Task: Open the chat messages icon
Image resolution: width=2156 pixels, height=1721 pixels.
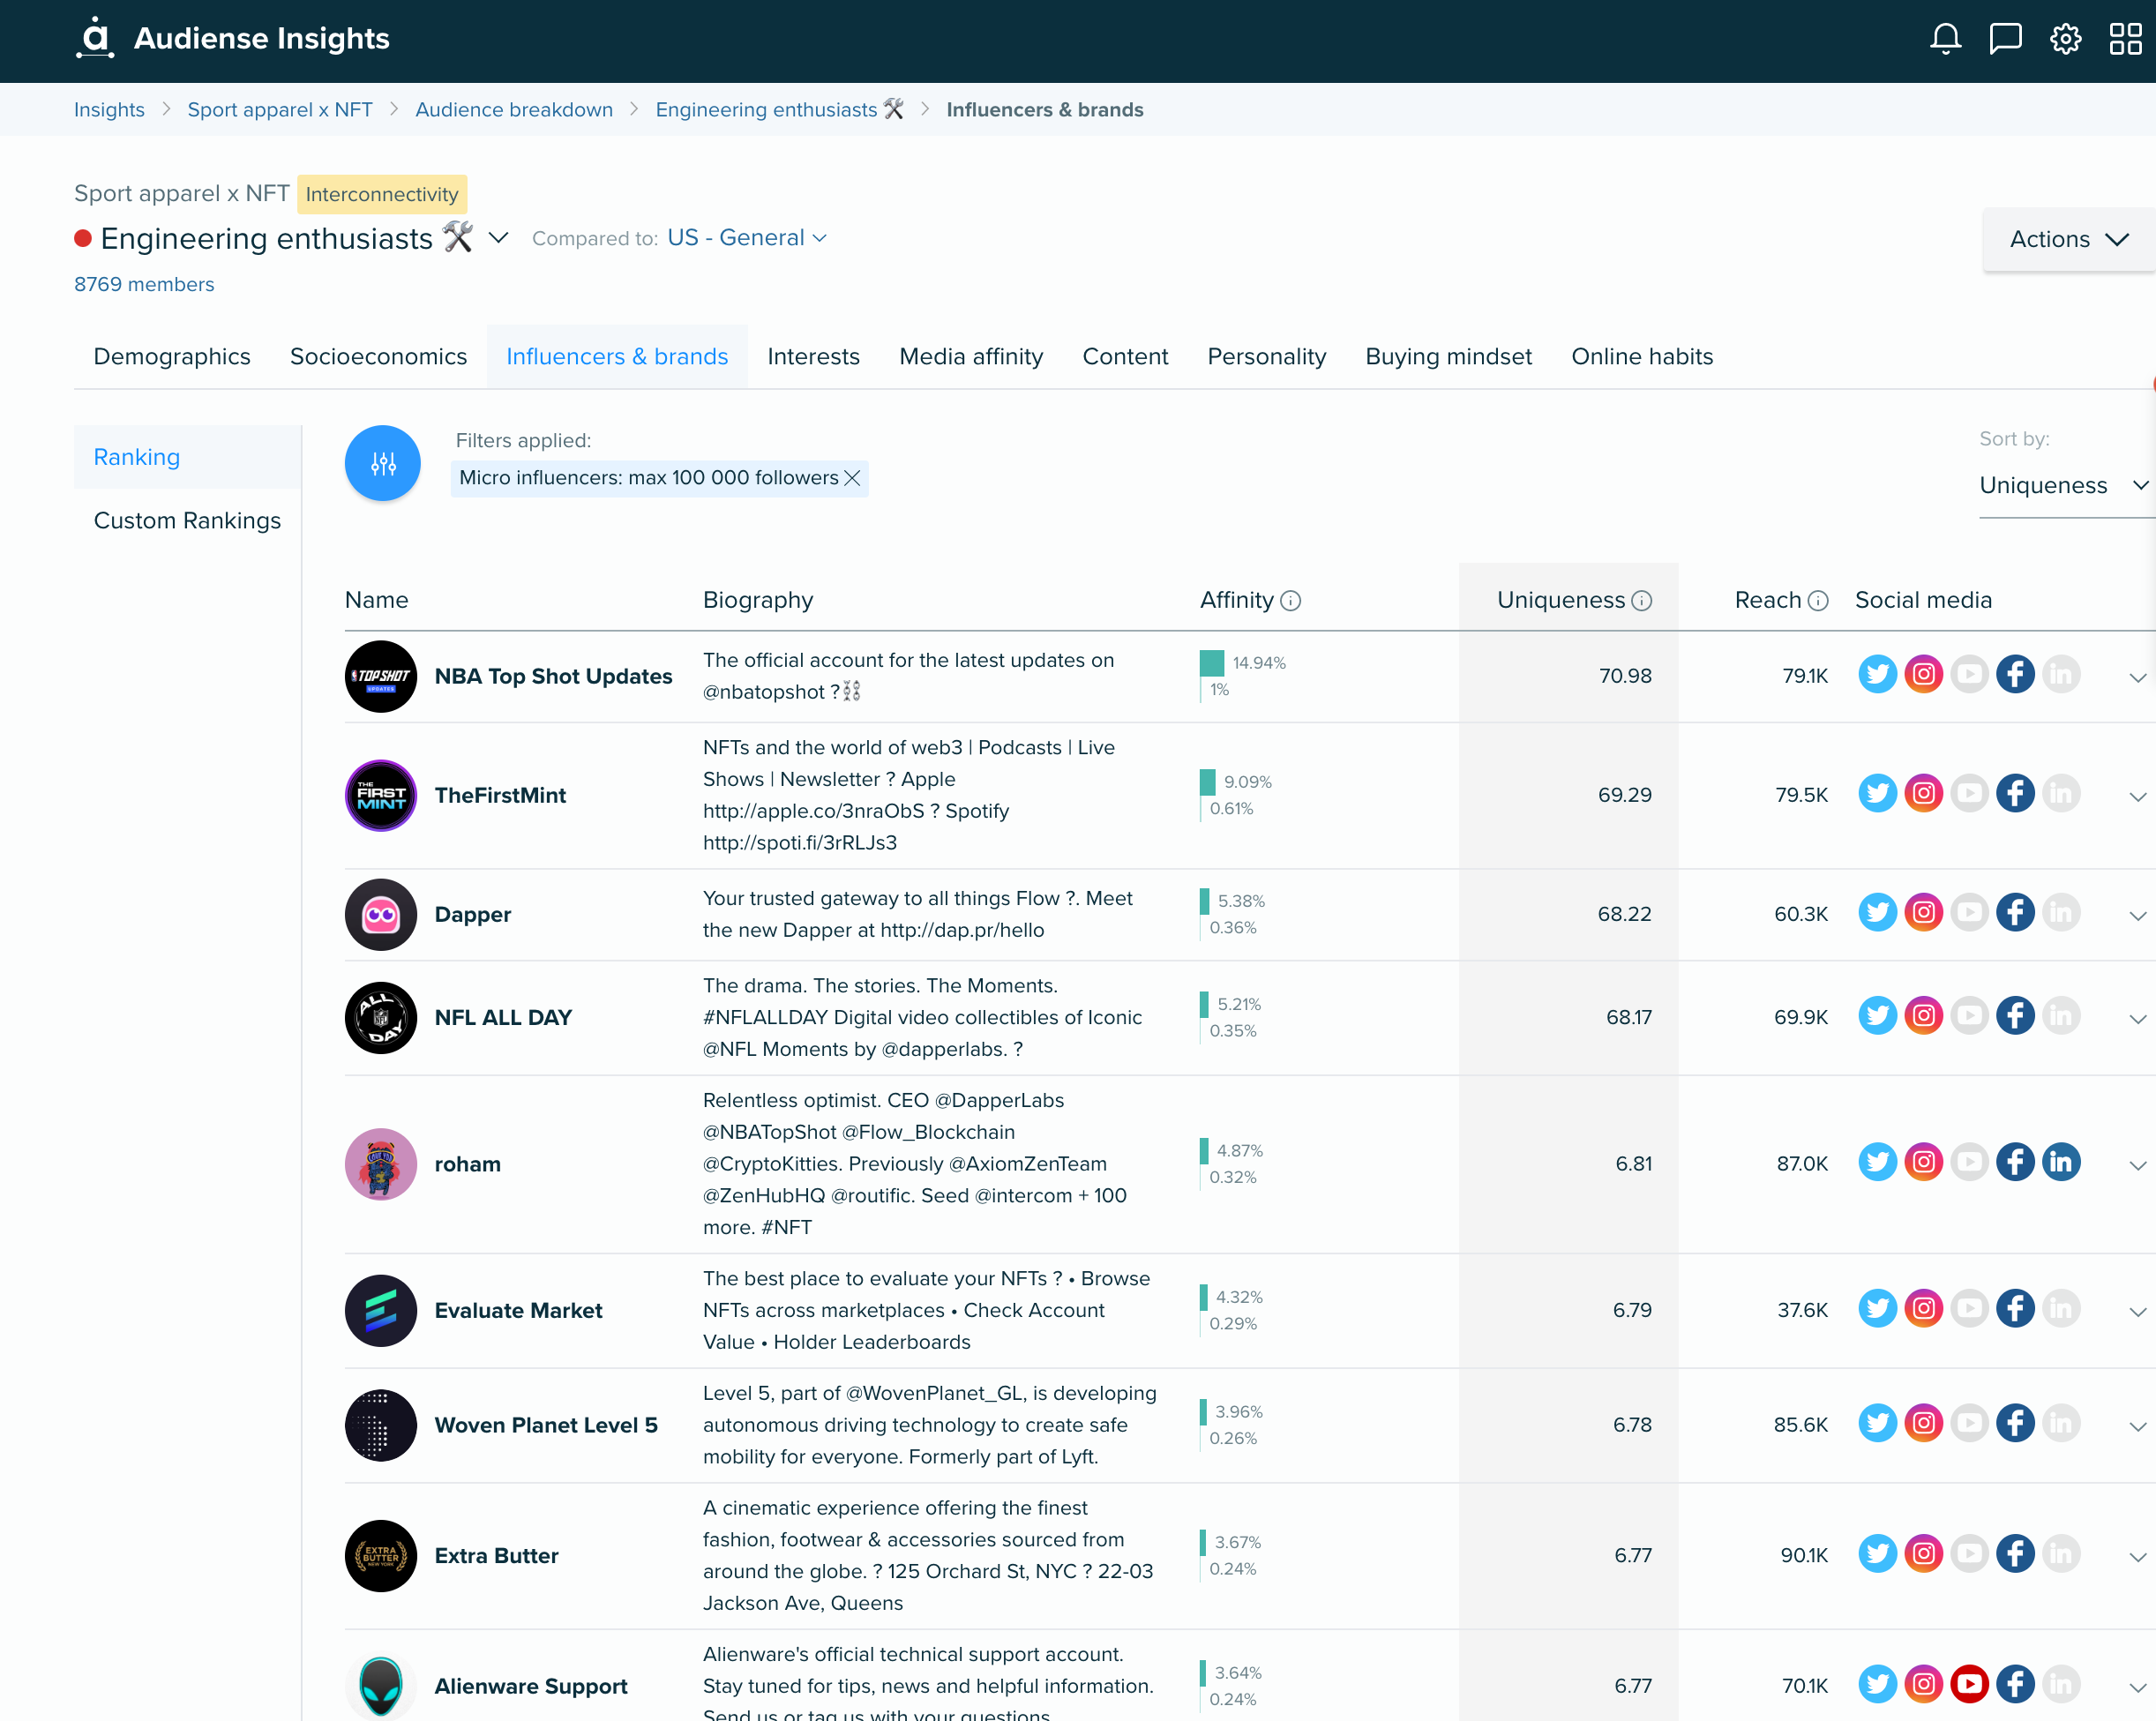Action: [x=2004, y=39]
